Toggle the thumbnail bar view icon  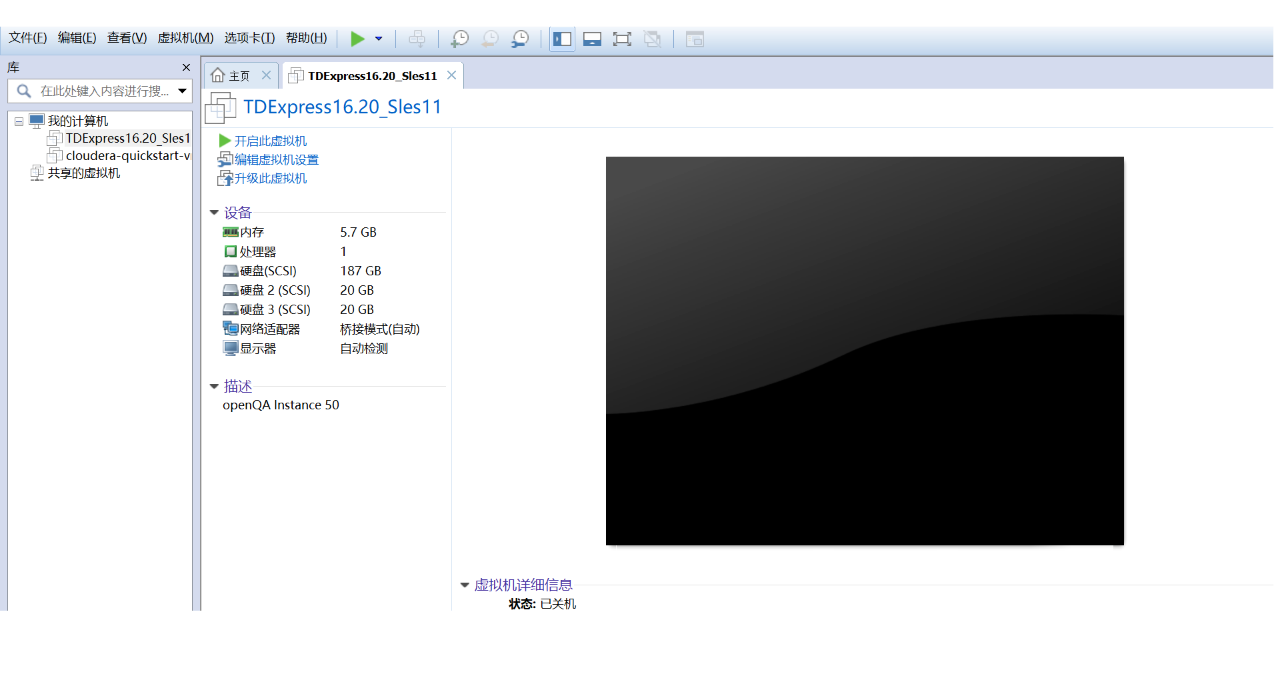click(x=592, y=39)
